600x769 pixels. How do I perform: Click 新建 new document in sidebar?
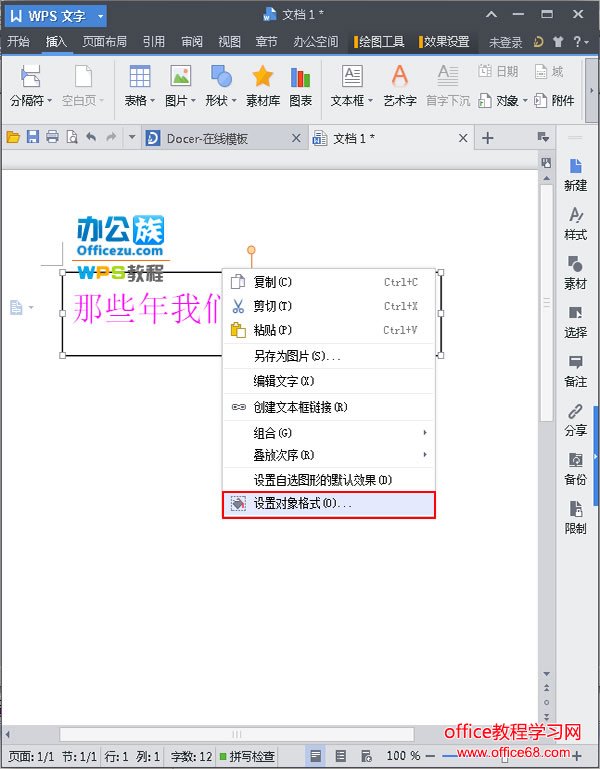[x=575, y=175]
